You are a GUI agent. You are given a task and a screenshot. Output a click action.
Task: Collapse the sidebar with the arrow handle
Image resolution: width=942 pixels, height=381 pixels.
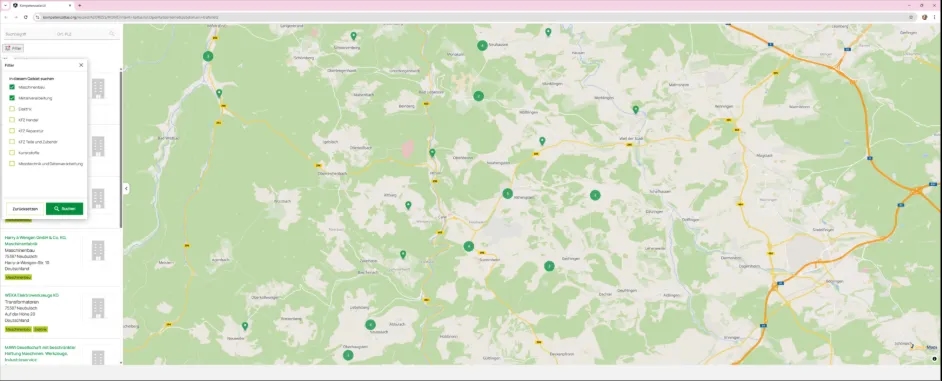pos(126,189)
